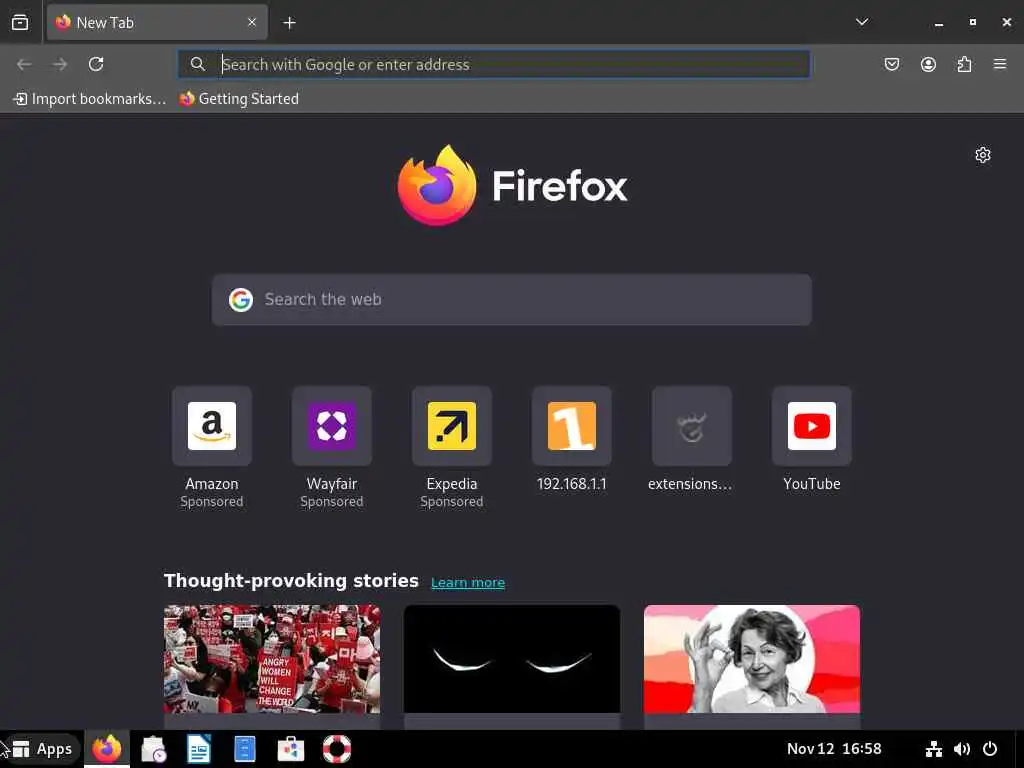The height and width of the screenshot is (768, 1024).
Task: Open the Extensions puzzle icon
Action: click(964, 64)
